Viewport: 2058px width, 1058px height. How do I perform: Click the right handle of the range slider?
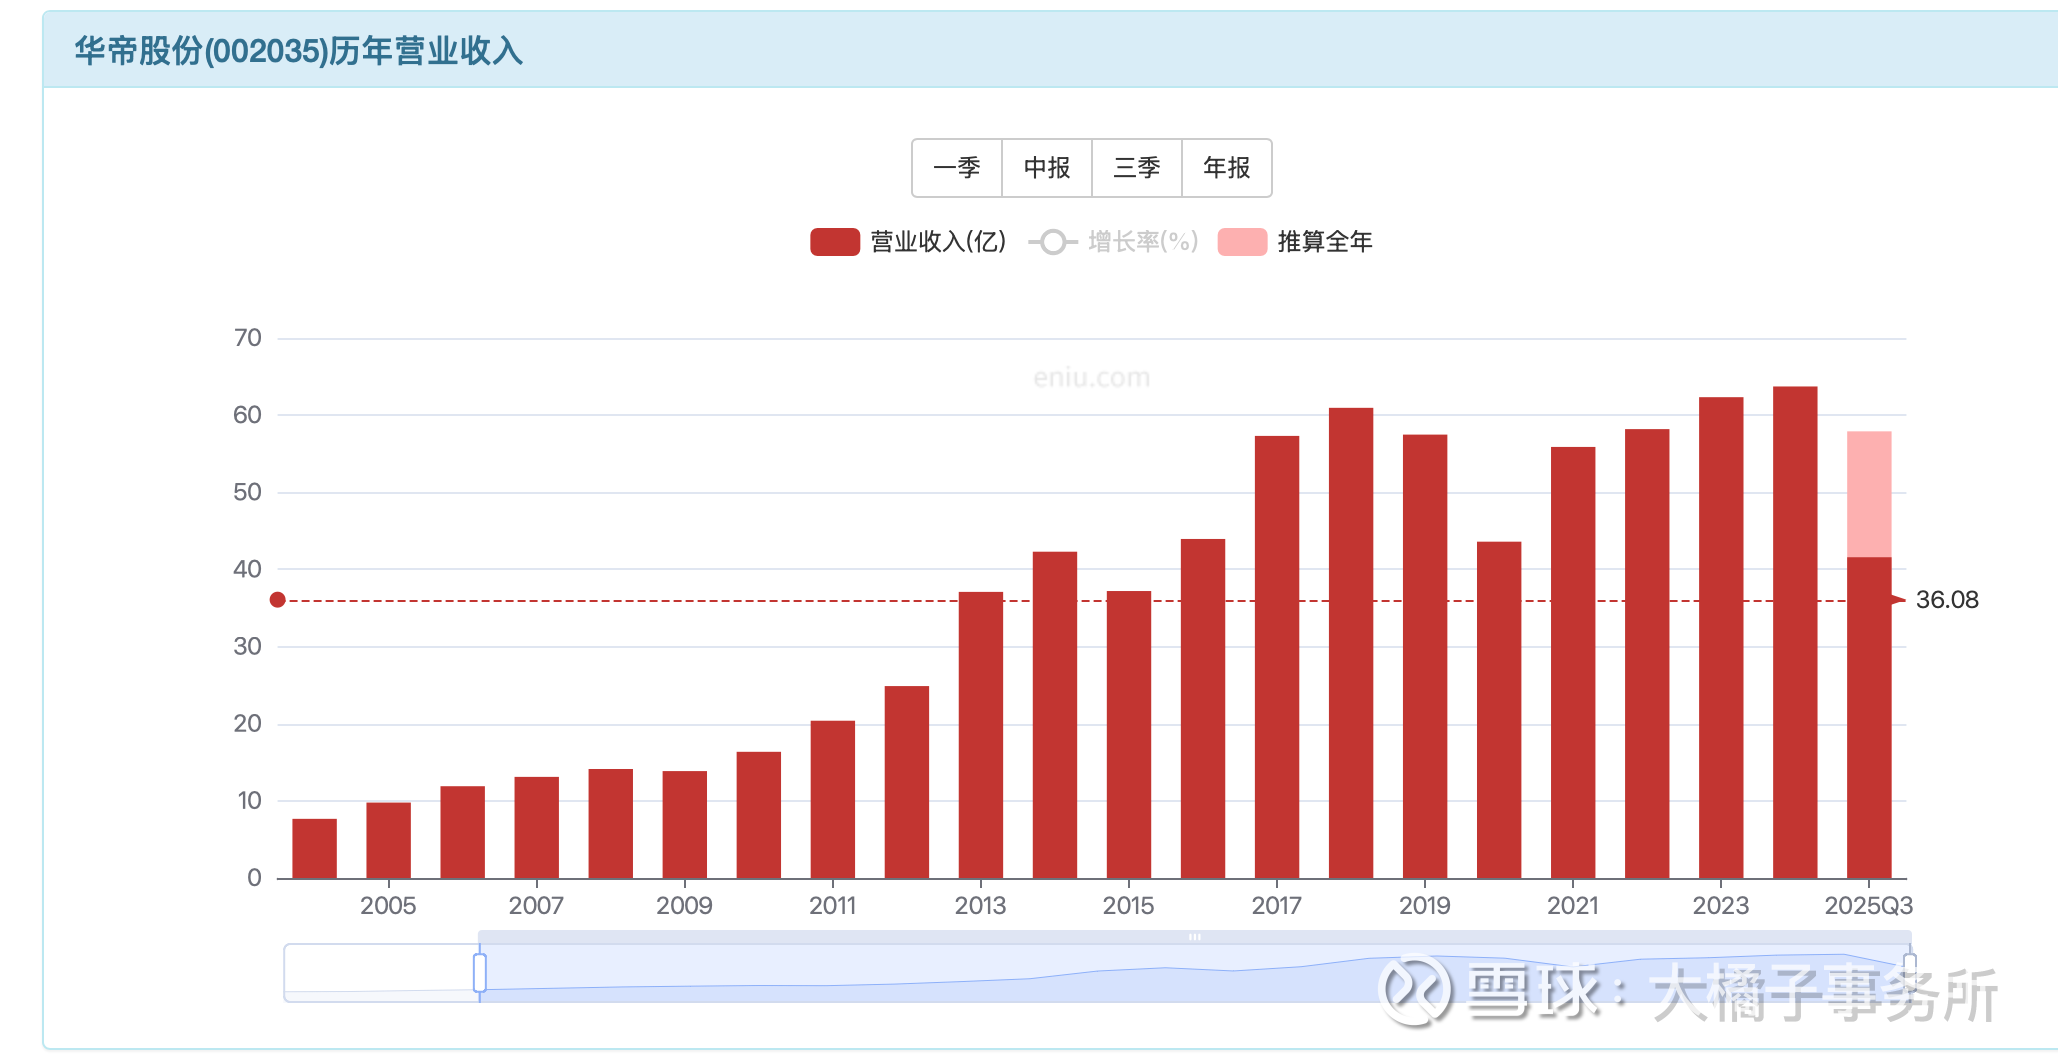(1909, 973)
